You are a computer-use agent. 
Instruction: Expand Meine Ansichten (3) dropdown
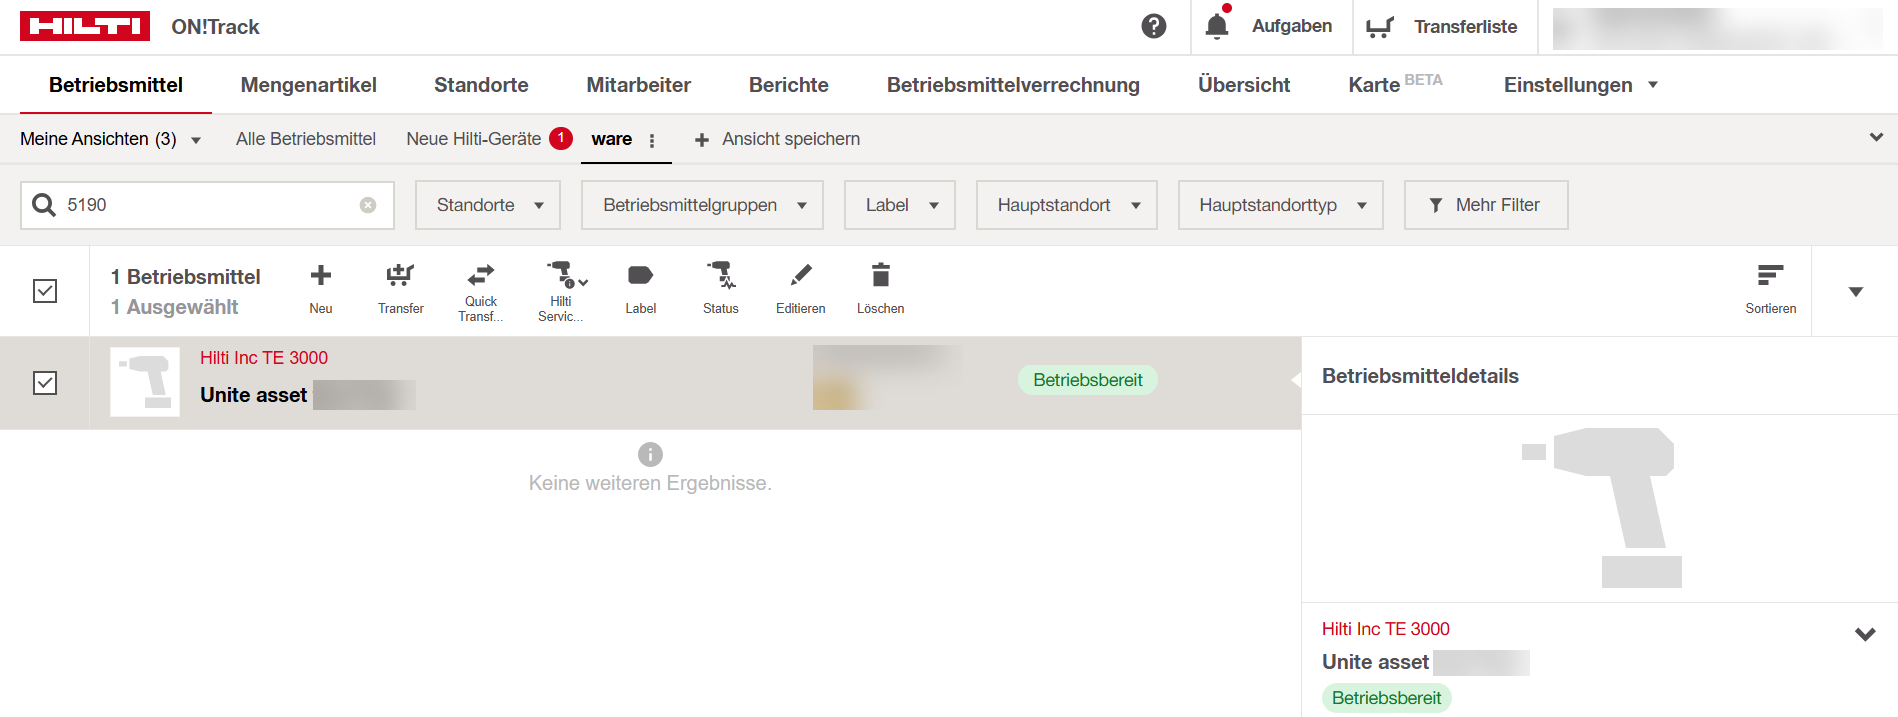111,139
